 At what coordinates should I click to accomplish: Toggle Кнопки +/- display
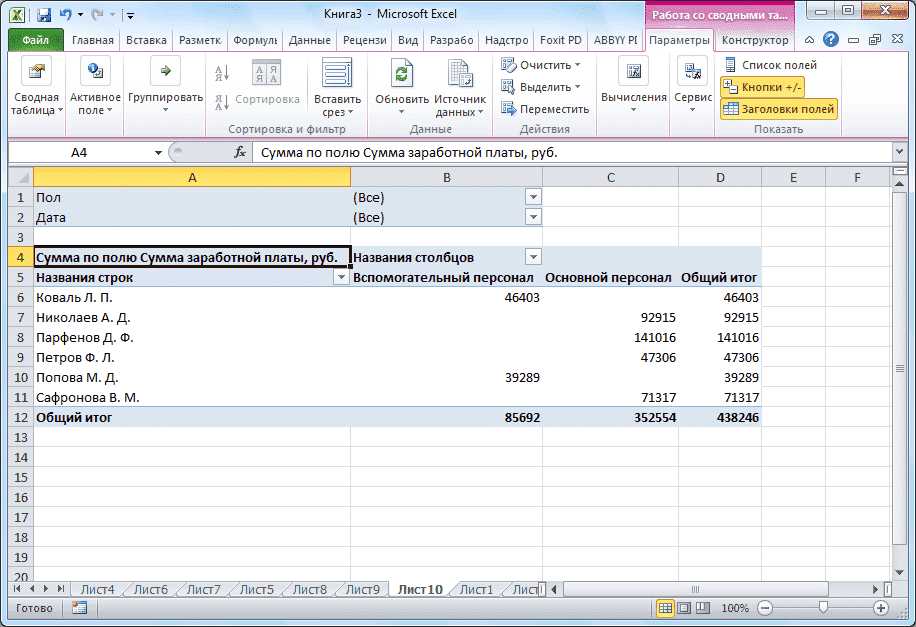coord(761,87)
